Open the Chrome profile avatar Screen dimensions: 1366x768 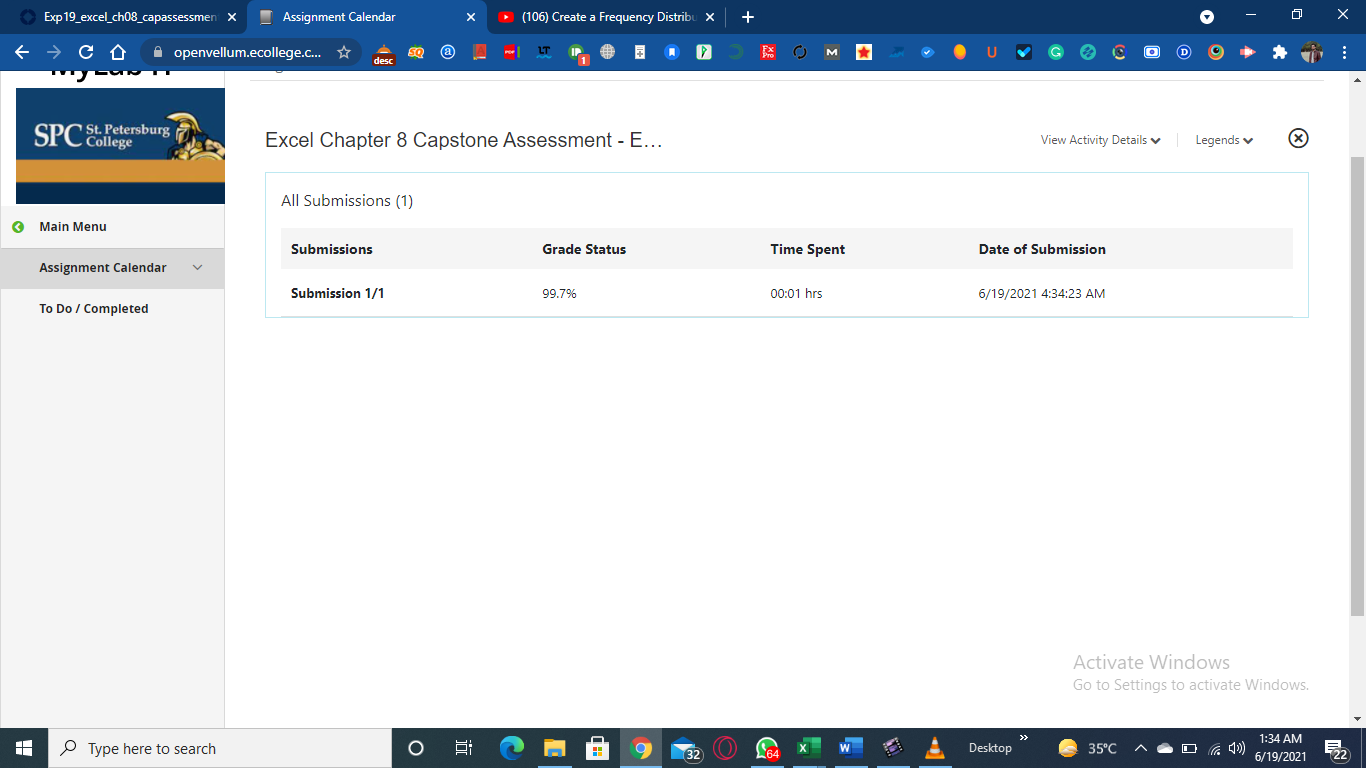point(1311,52)
